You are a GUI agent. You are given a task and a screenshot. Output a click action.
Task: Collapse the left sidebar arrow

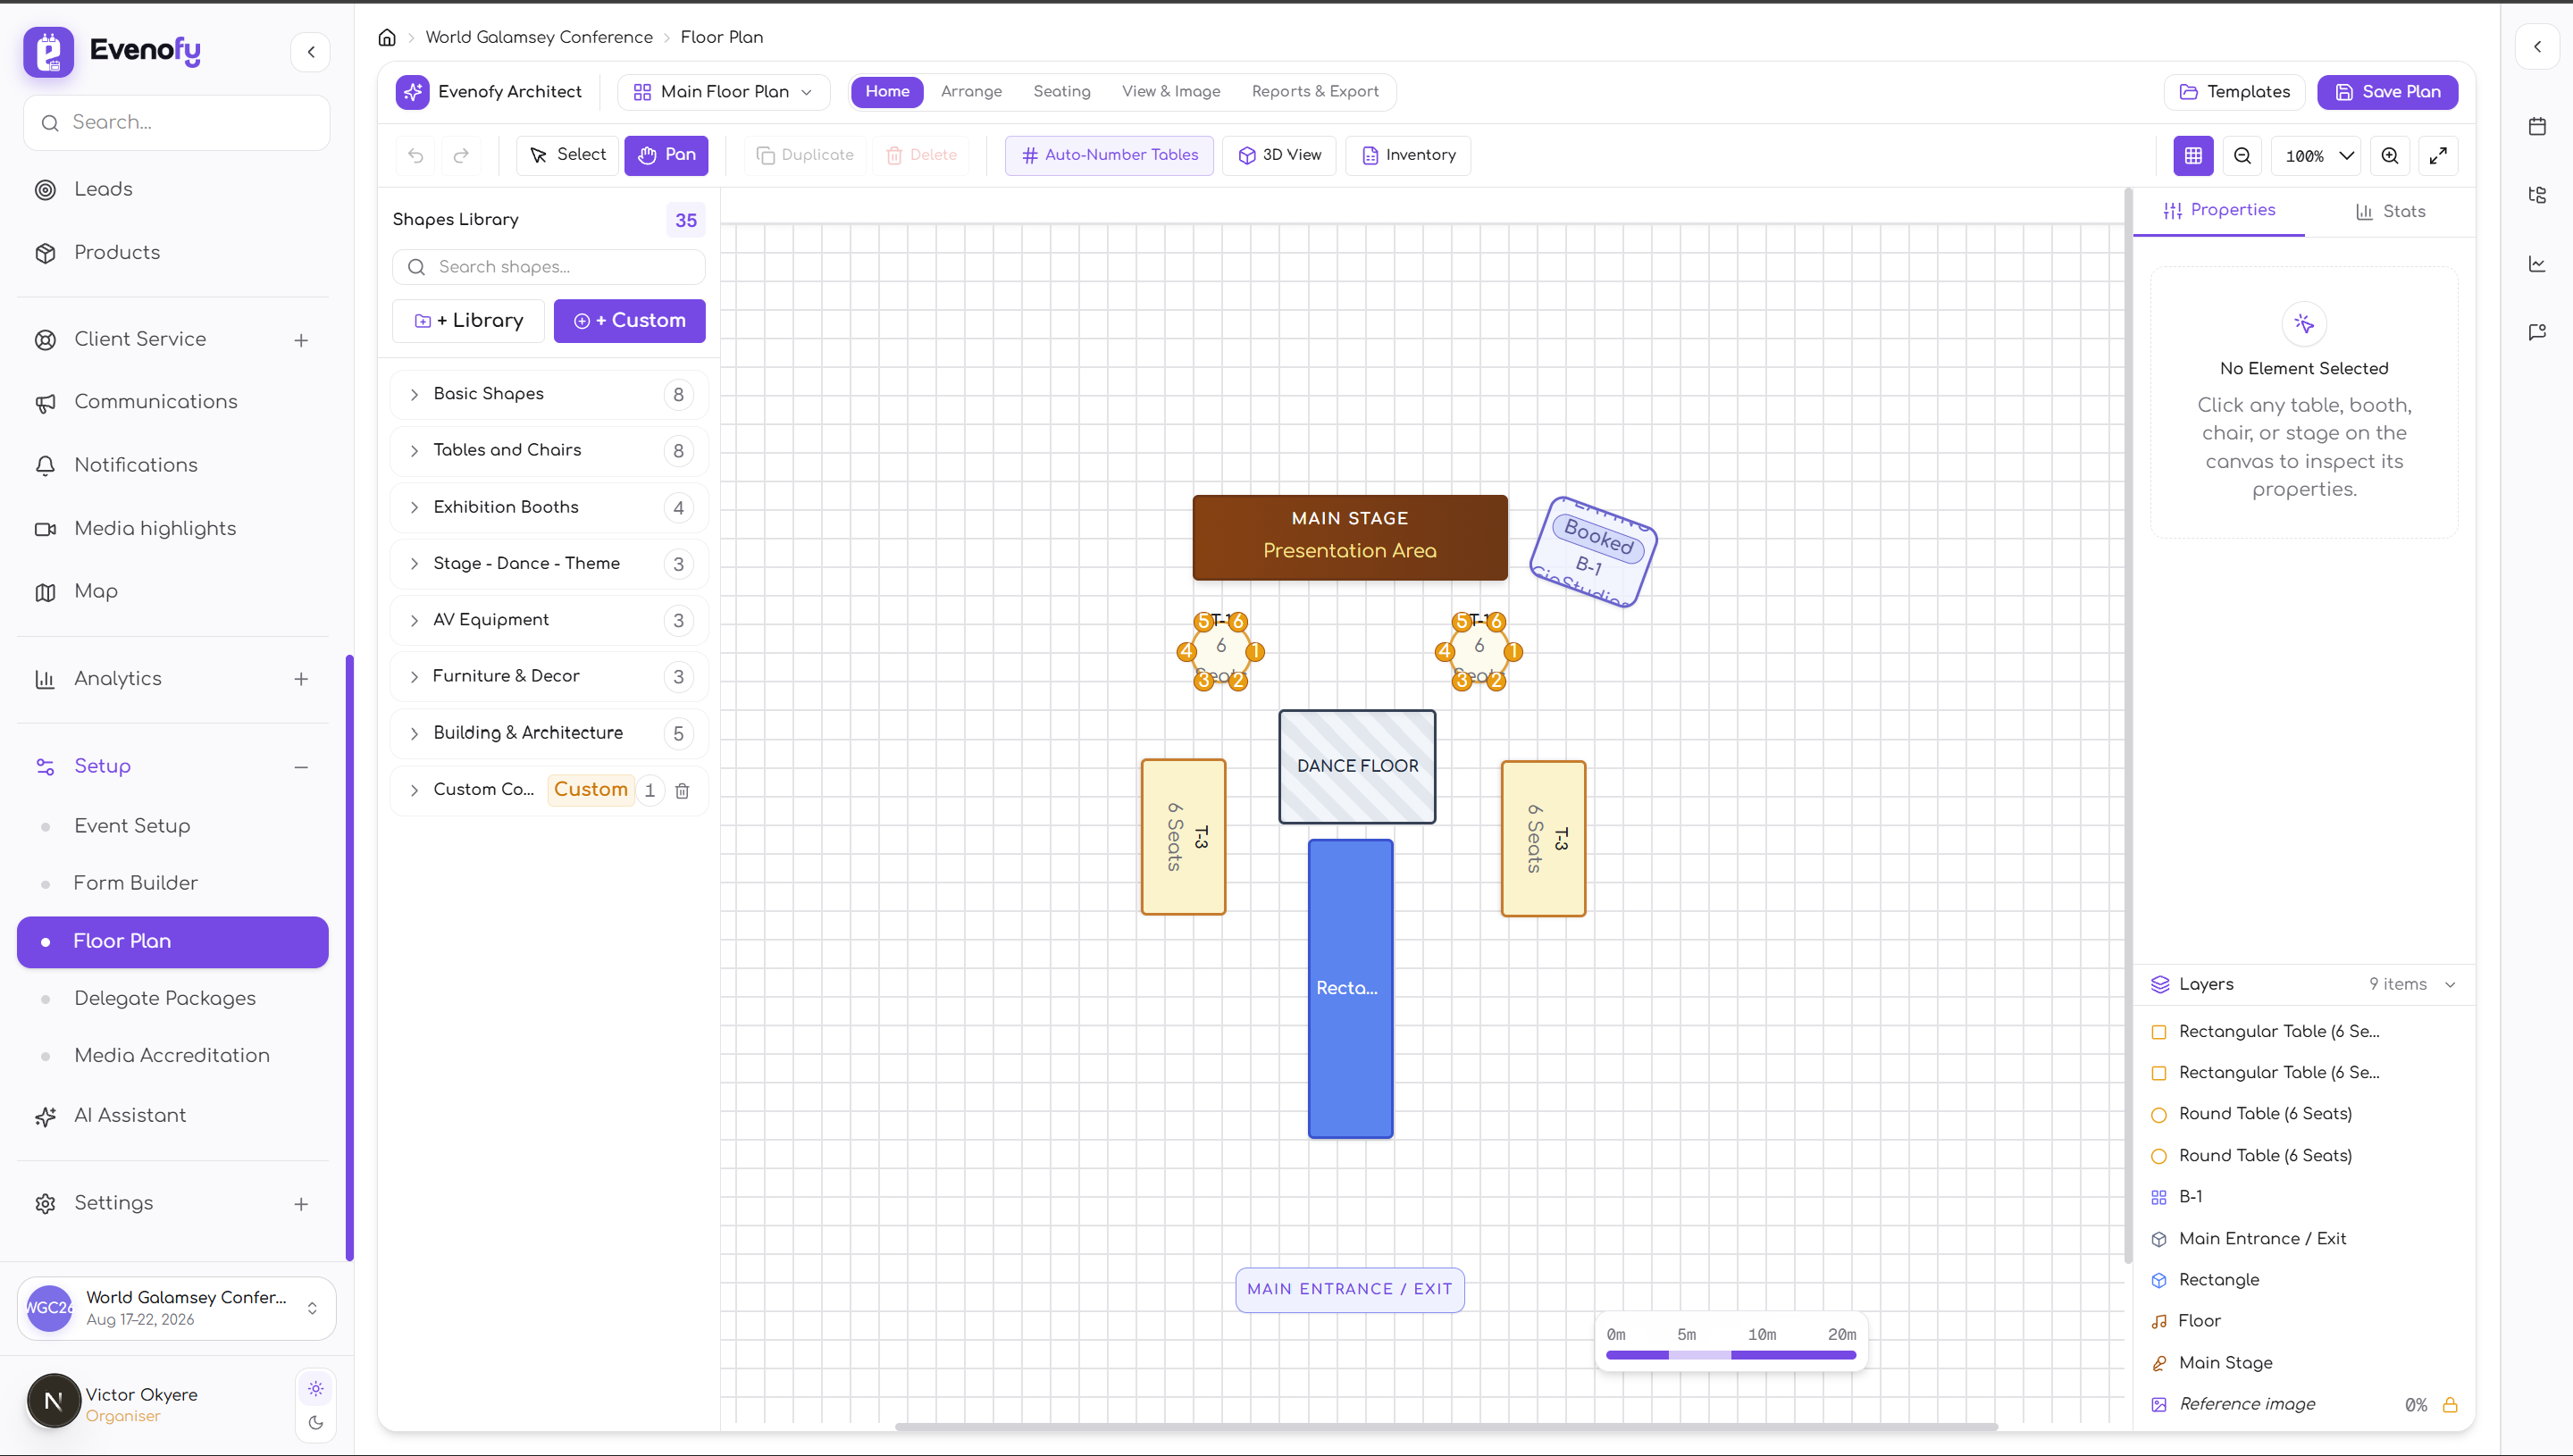pyautogui.click(x=311, y=51)
